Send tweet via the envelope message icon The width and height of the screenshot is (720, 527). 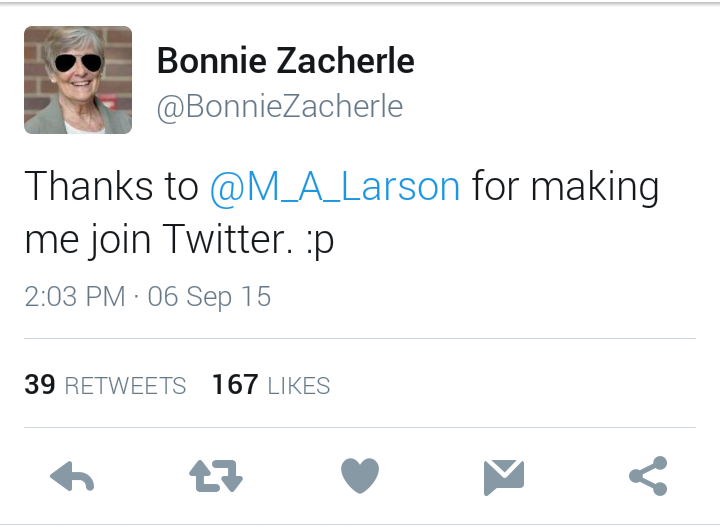[504, 477]
